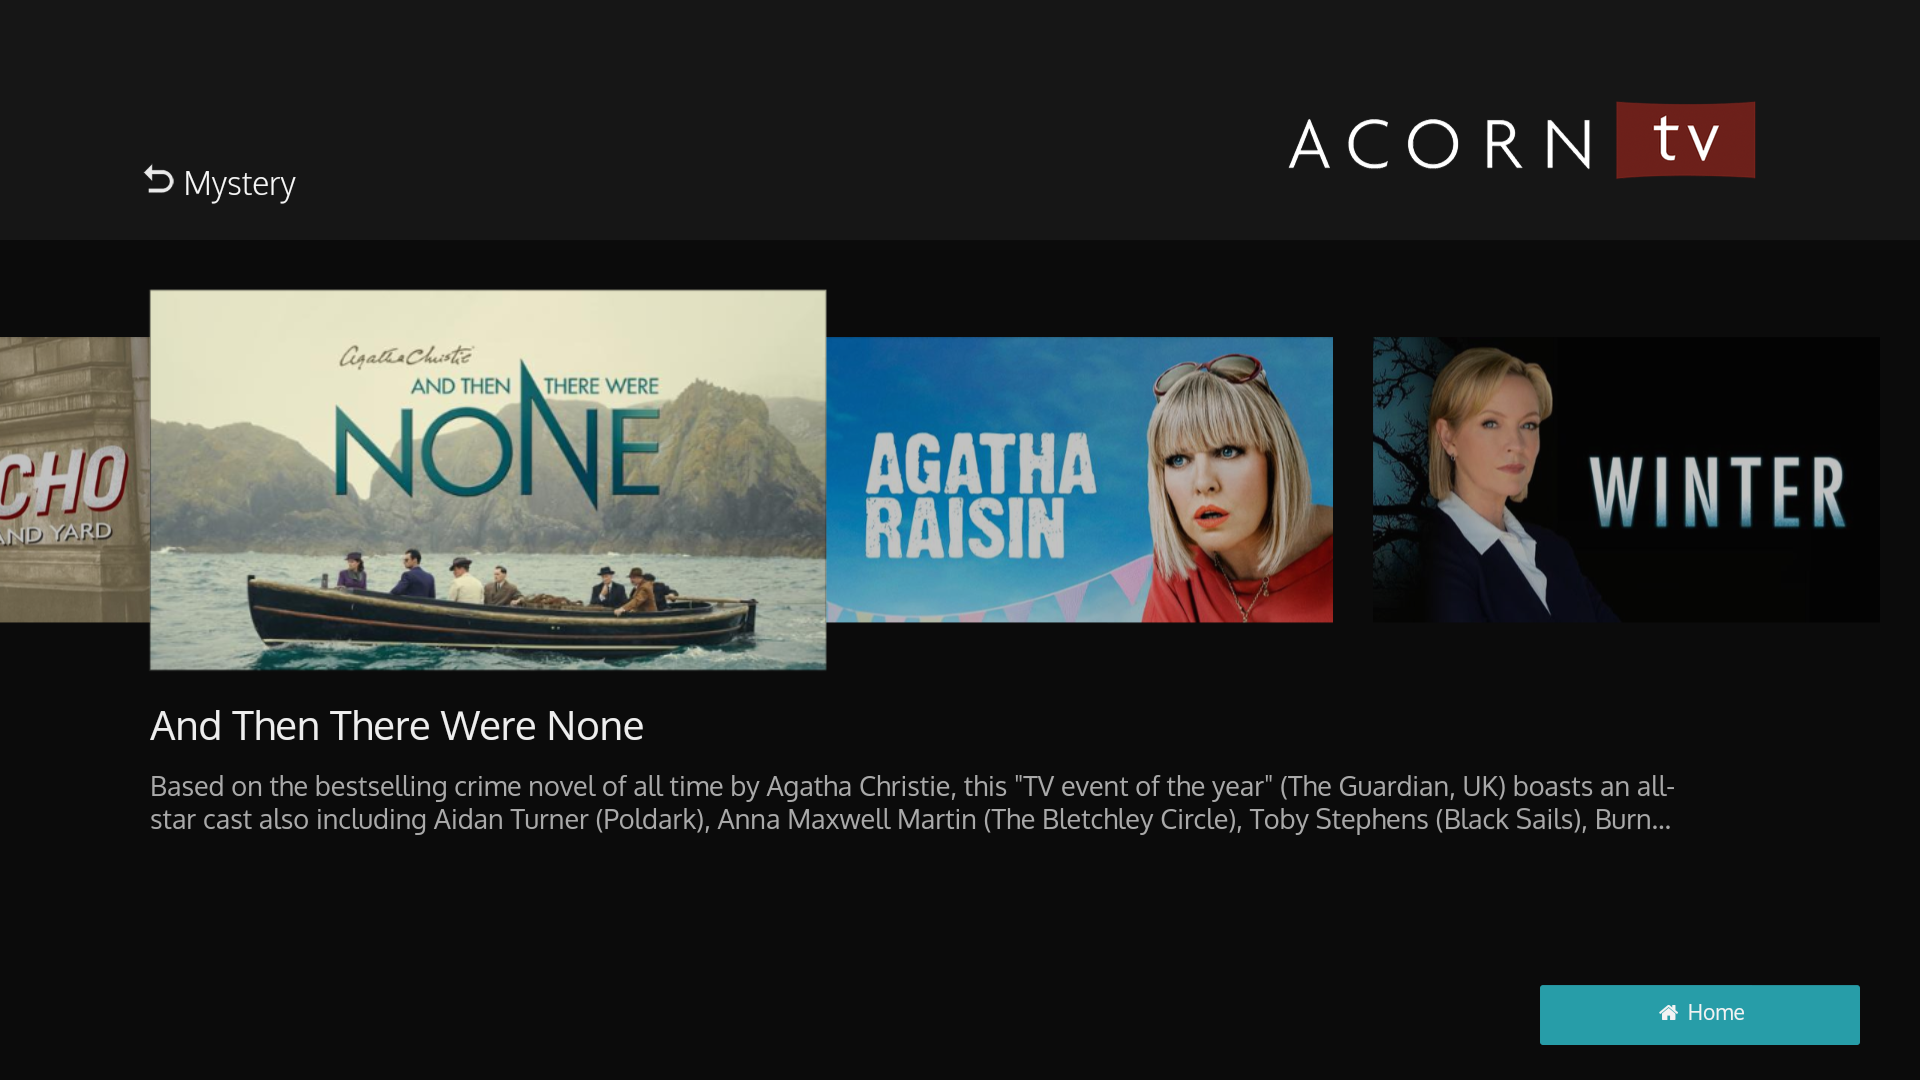Select And Then There Were None poster
This screenshot has width=1920, height=1080.
(488, 480)
